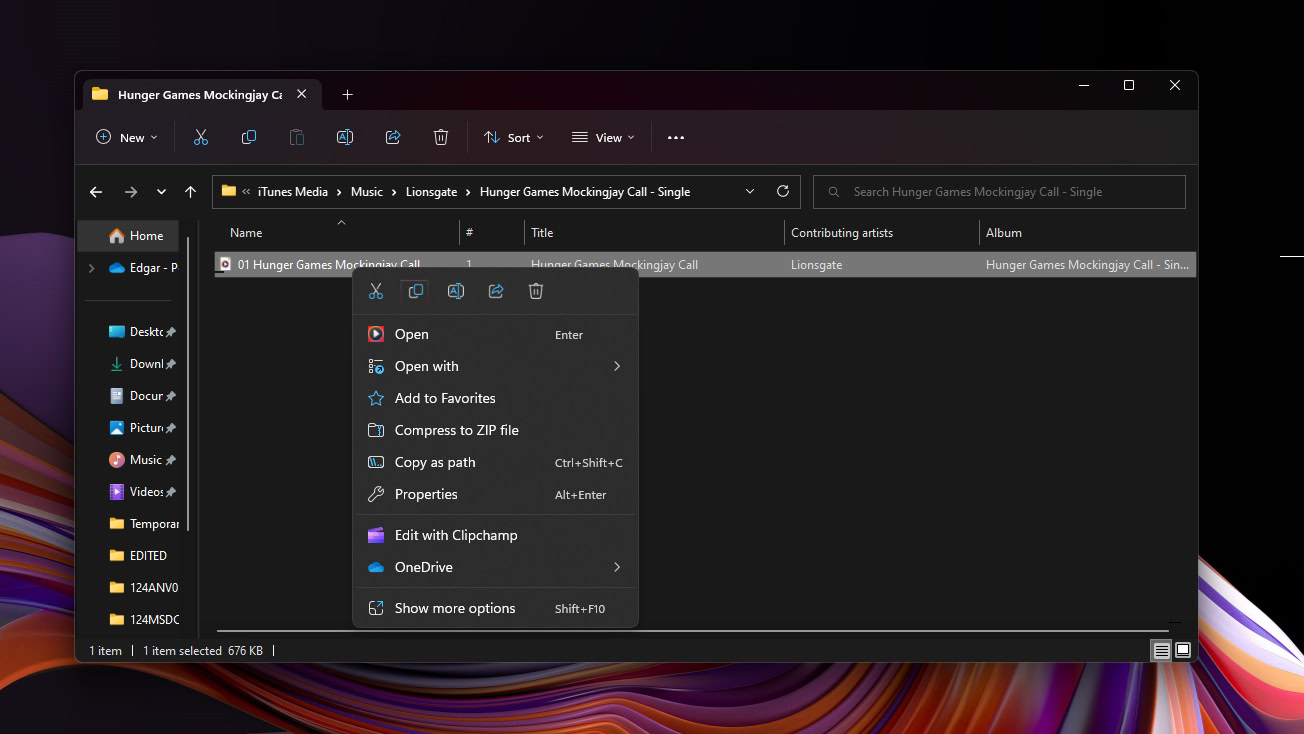Expand the Edgar OneDrive tree node
Screen dimensions: 1304x734
pos(92,268)
